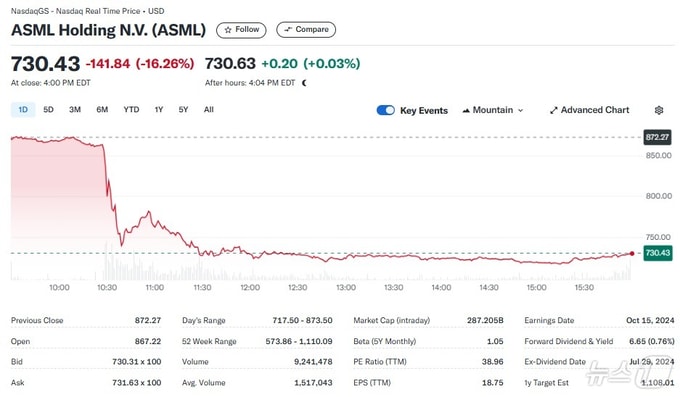
Task: Select the 1D time range tab
Action: [x=23, y=110]
